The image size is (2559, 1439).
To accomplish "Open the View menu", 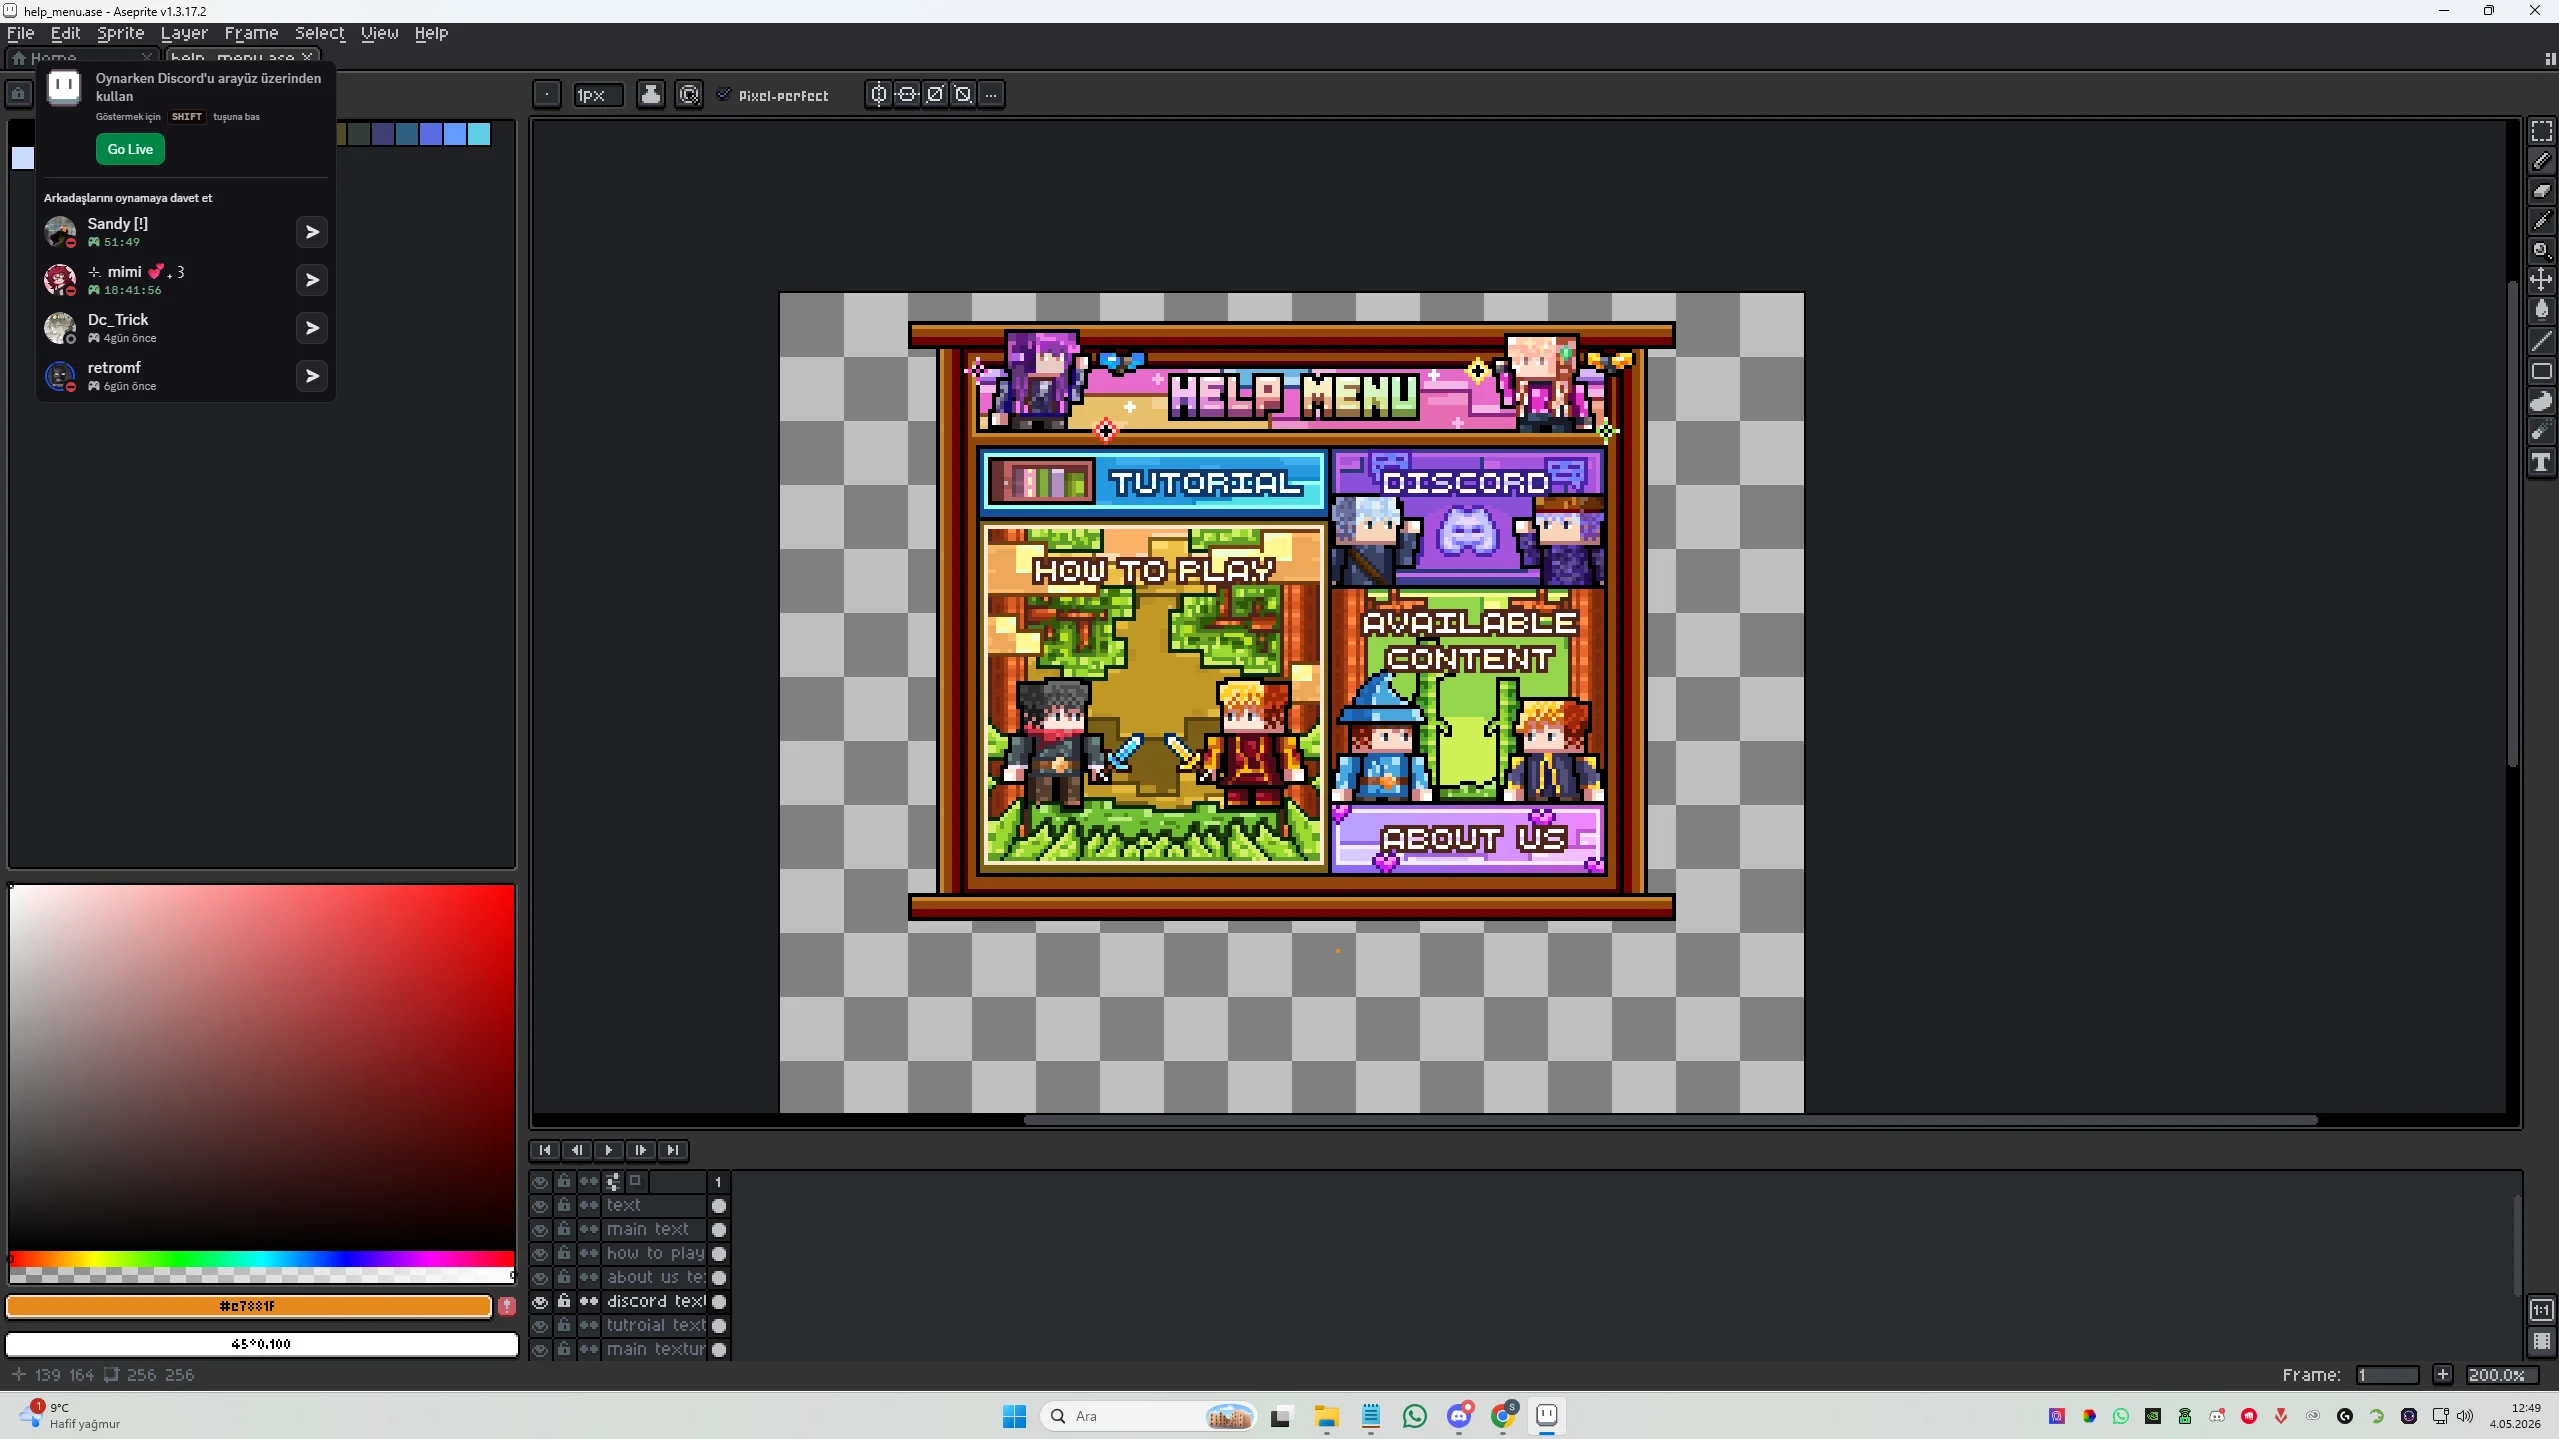I will tap(379, 33).
